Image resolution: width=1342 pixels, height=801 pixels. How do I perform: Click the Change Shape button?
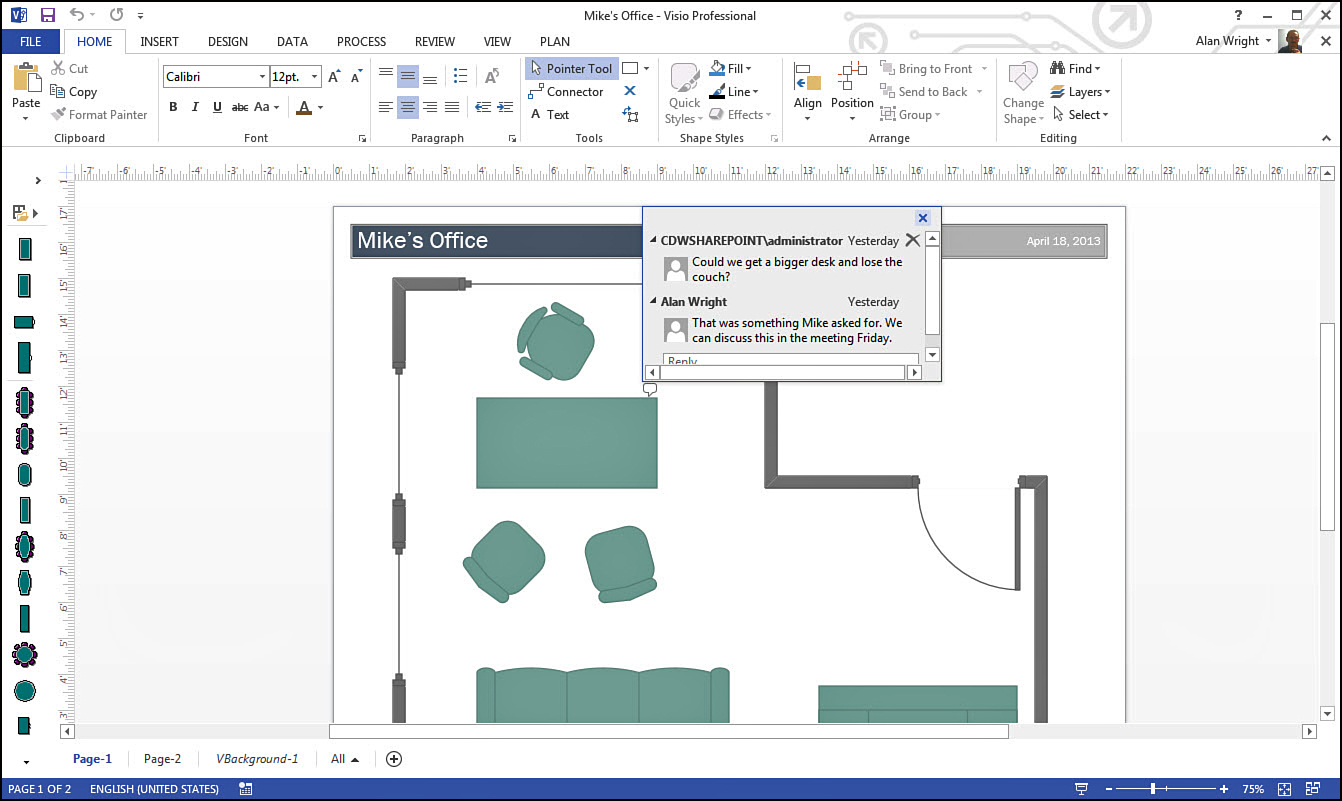click(1024, 93)
